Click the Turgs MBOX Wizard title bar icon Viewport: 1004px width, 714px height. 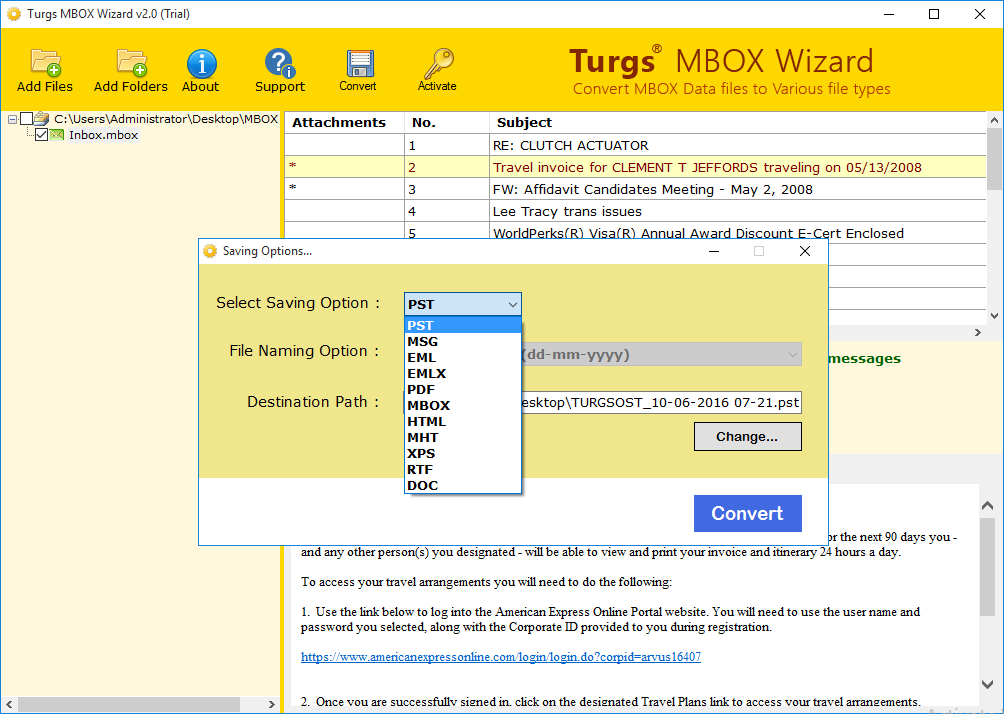(13, 13)
